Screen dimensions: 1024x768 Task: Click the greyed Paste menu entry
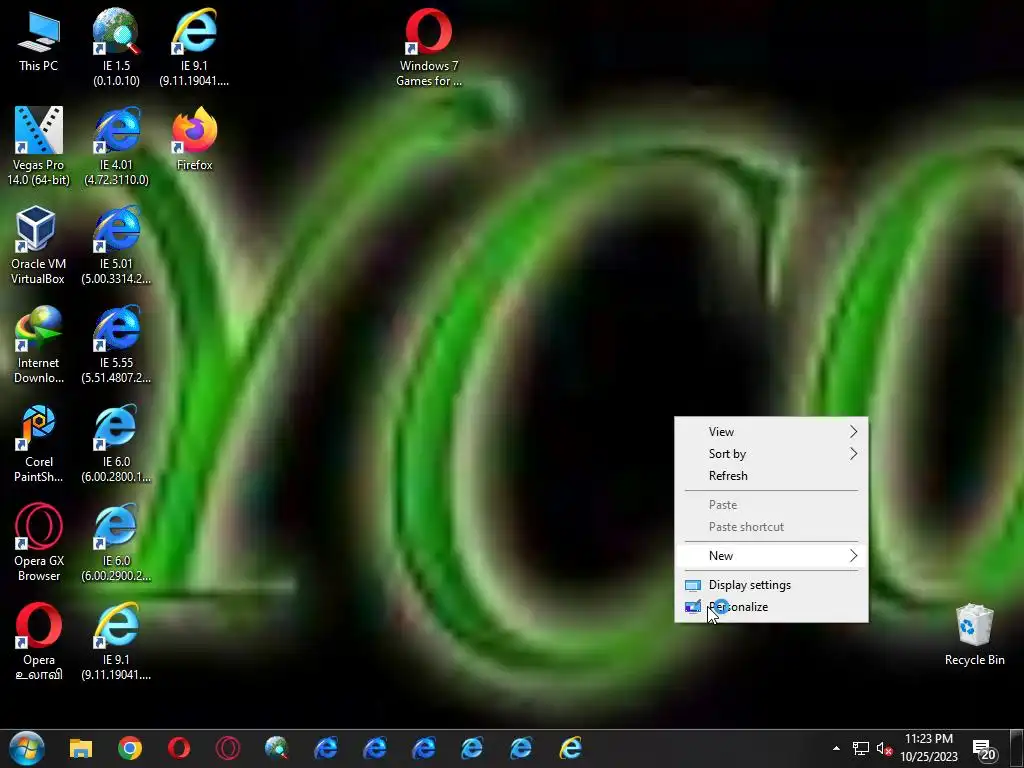(x=771, y=505)
